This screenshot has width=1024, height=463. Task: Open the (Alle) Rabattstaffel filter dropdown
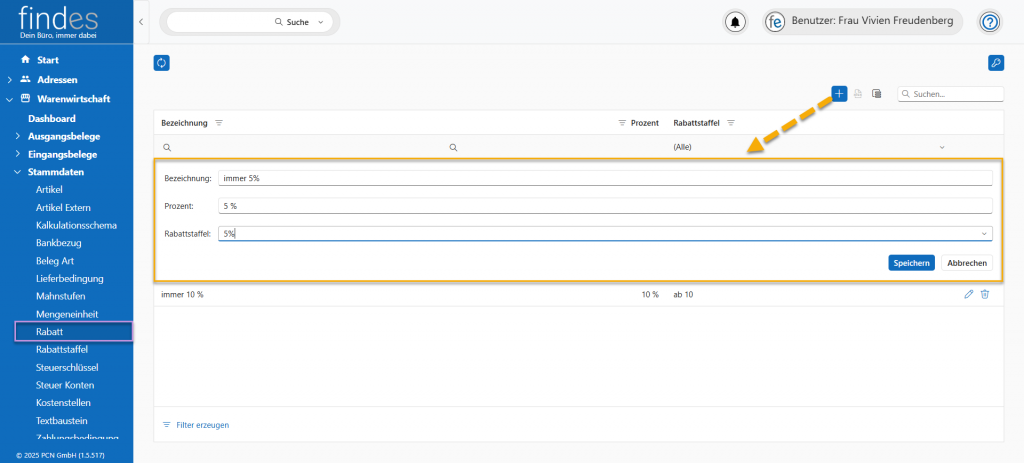pyautogui.click(x=941, y=147)
